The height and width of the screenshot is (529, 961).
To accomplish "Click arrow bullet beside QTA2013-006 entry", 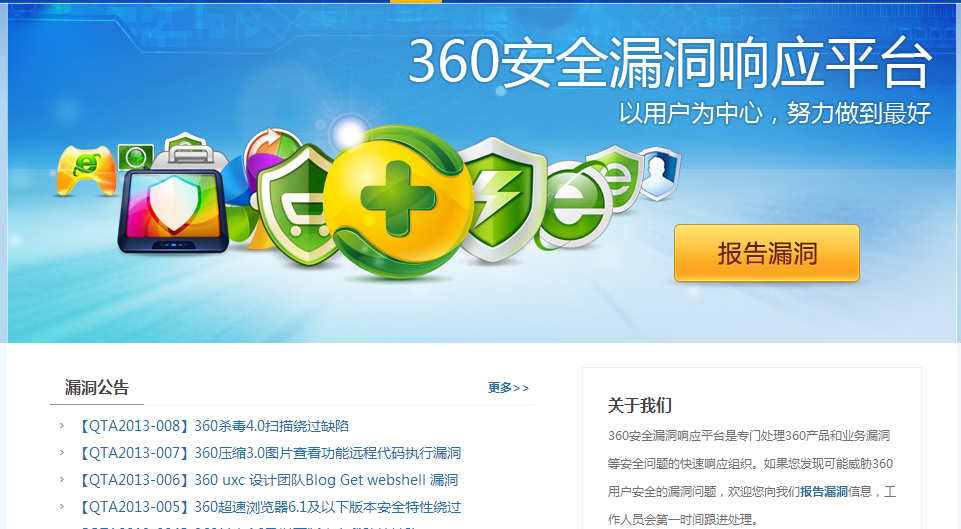I will (61, 479).
